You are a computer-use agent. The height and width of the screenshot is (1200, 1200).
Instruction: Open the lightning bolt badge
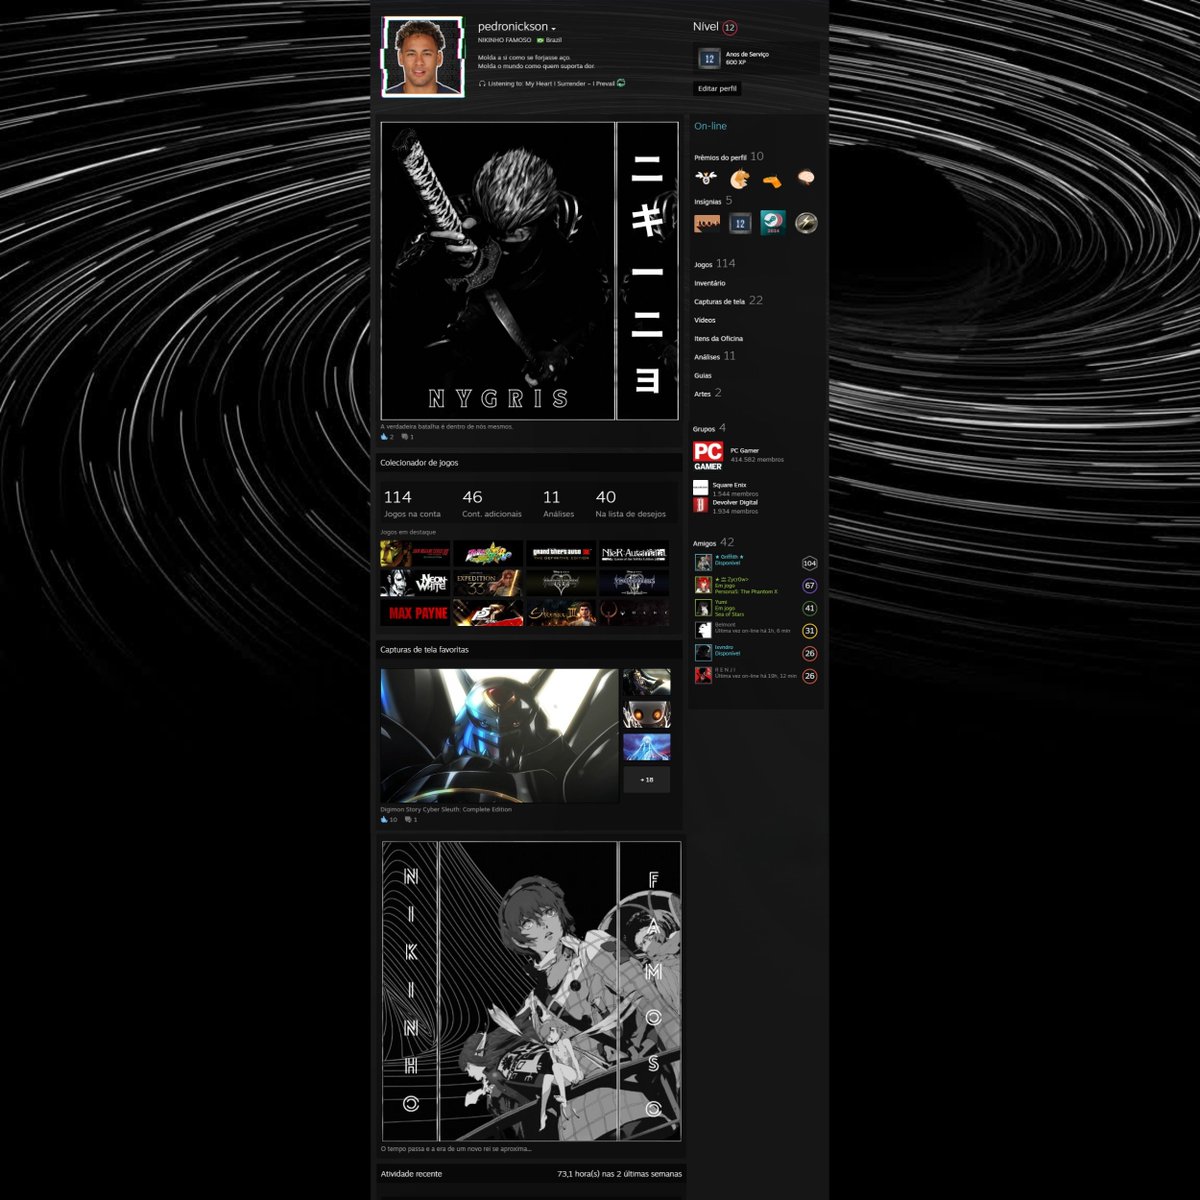tap(806, 223)
